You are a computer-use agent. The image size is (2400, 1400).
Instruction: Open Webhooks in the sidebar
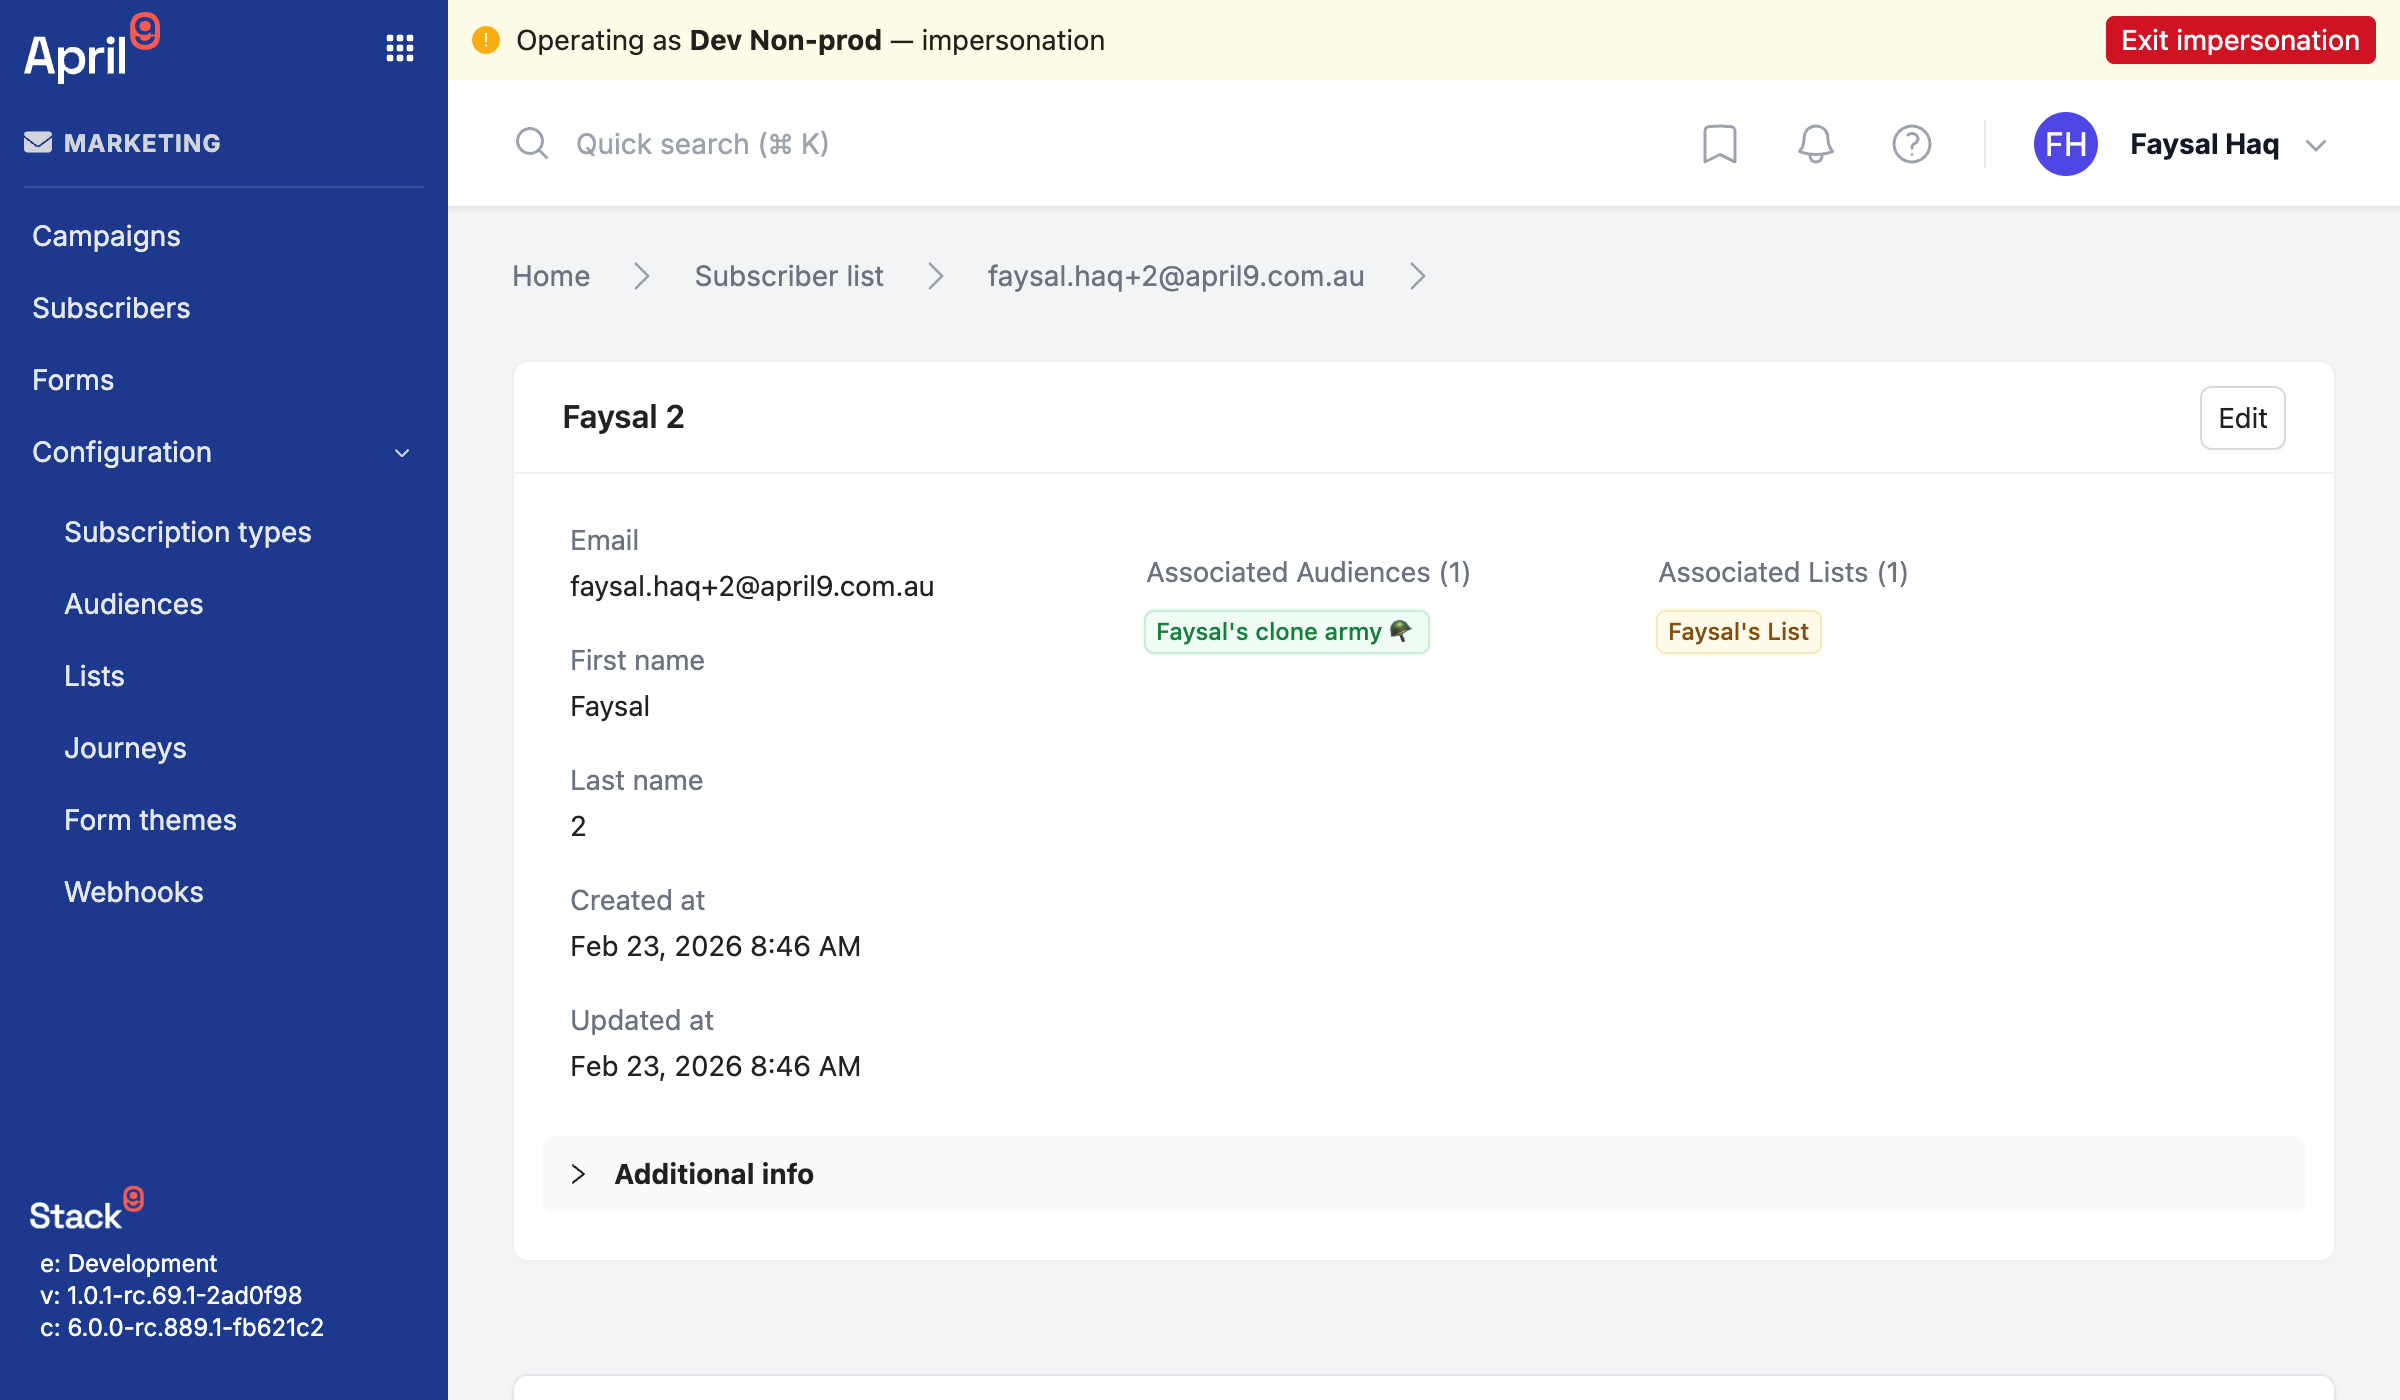[134, 892]
